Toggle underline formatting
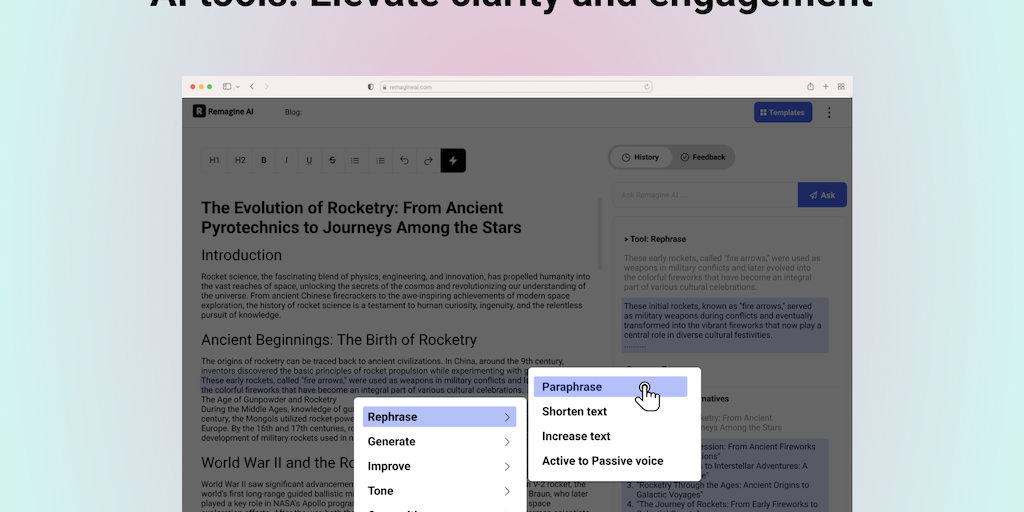The height and width of the screenshot is (512, 1024). point(309,160)
